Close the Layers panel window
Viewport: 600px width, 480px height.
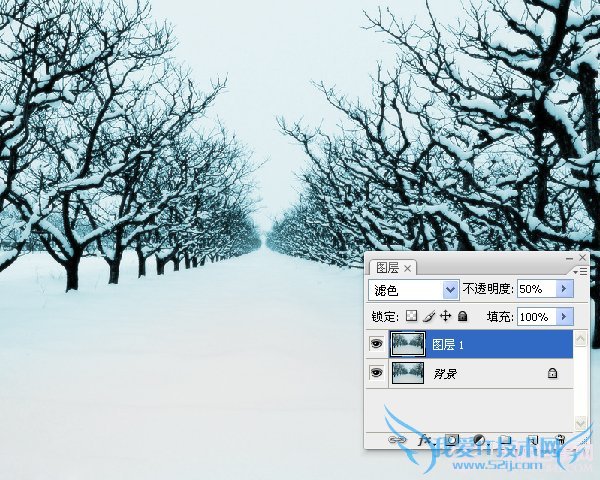[x=582, y=258]
